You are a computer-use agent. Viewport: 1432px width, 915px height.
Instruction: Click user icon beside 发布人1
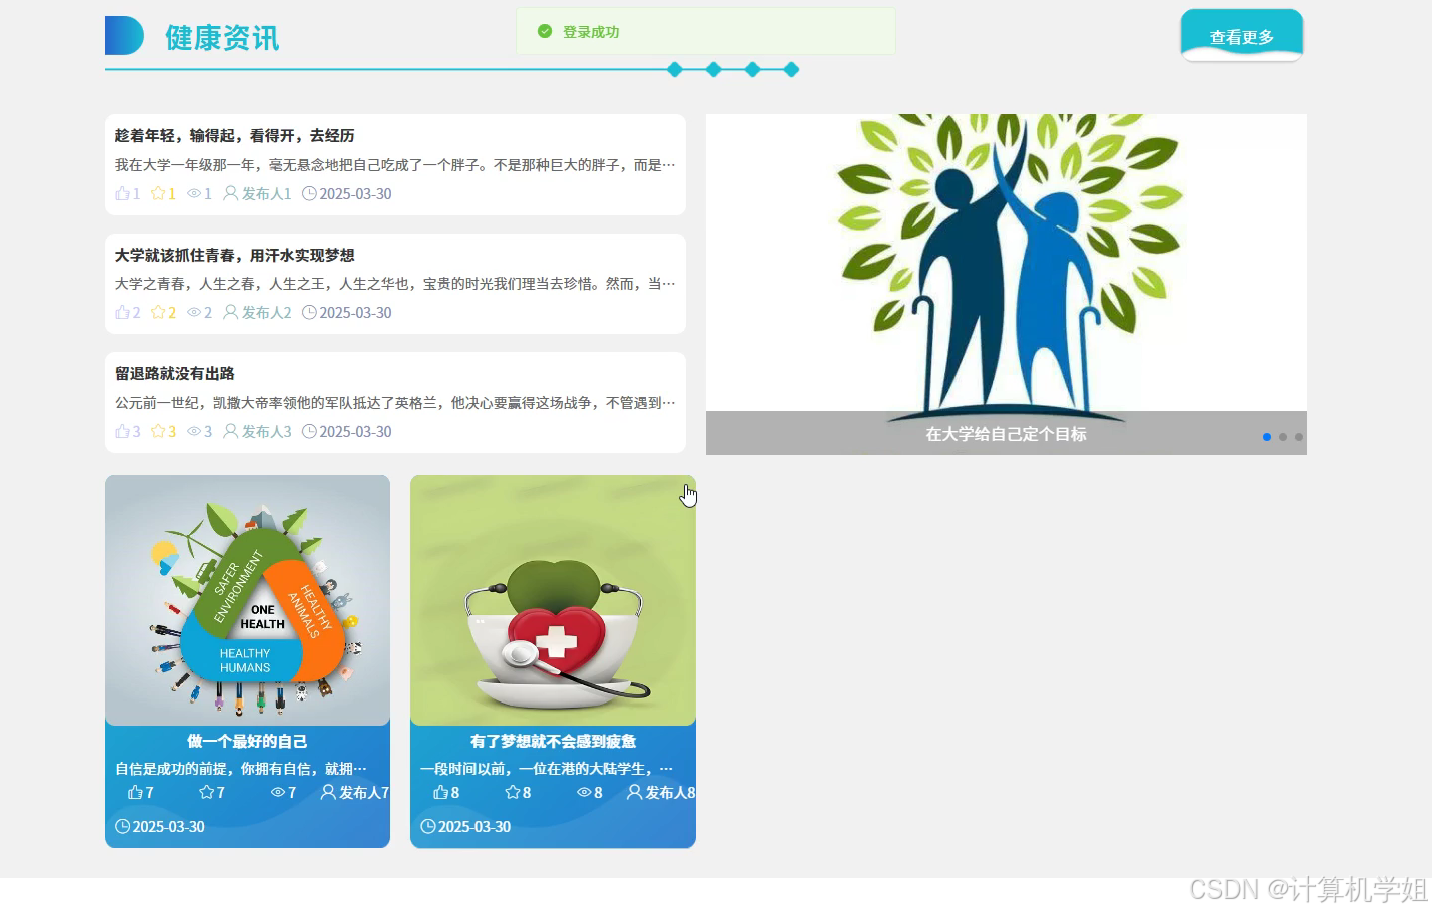click(x=231, y=193)
